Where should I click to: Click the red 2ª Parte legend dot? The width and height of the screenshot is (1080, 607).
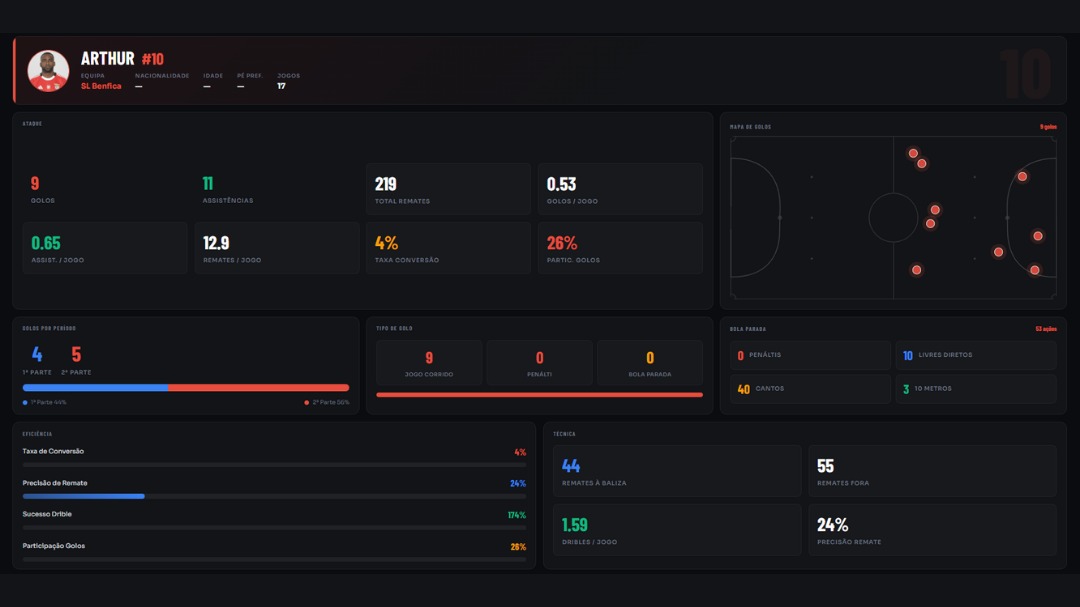[306, 403]
